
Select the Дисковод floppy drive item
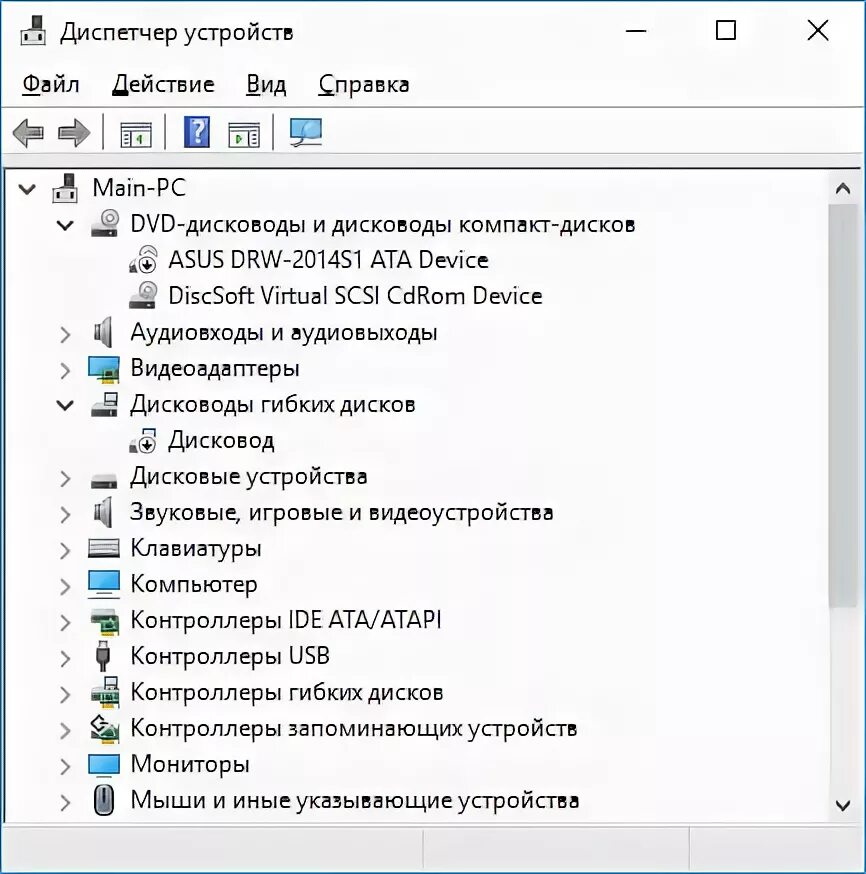click(x=221, y=440)
